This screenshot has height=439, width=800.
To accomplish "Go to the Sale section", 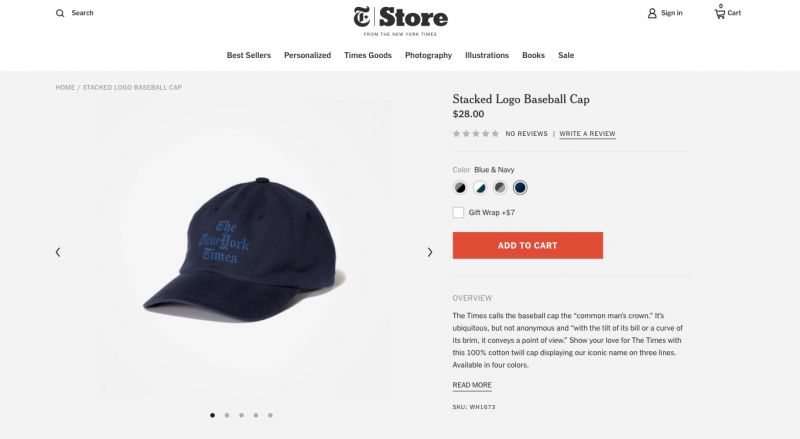I will [x=566, y=55].
